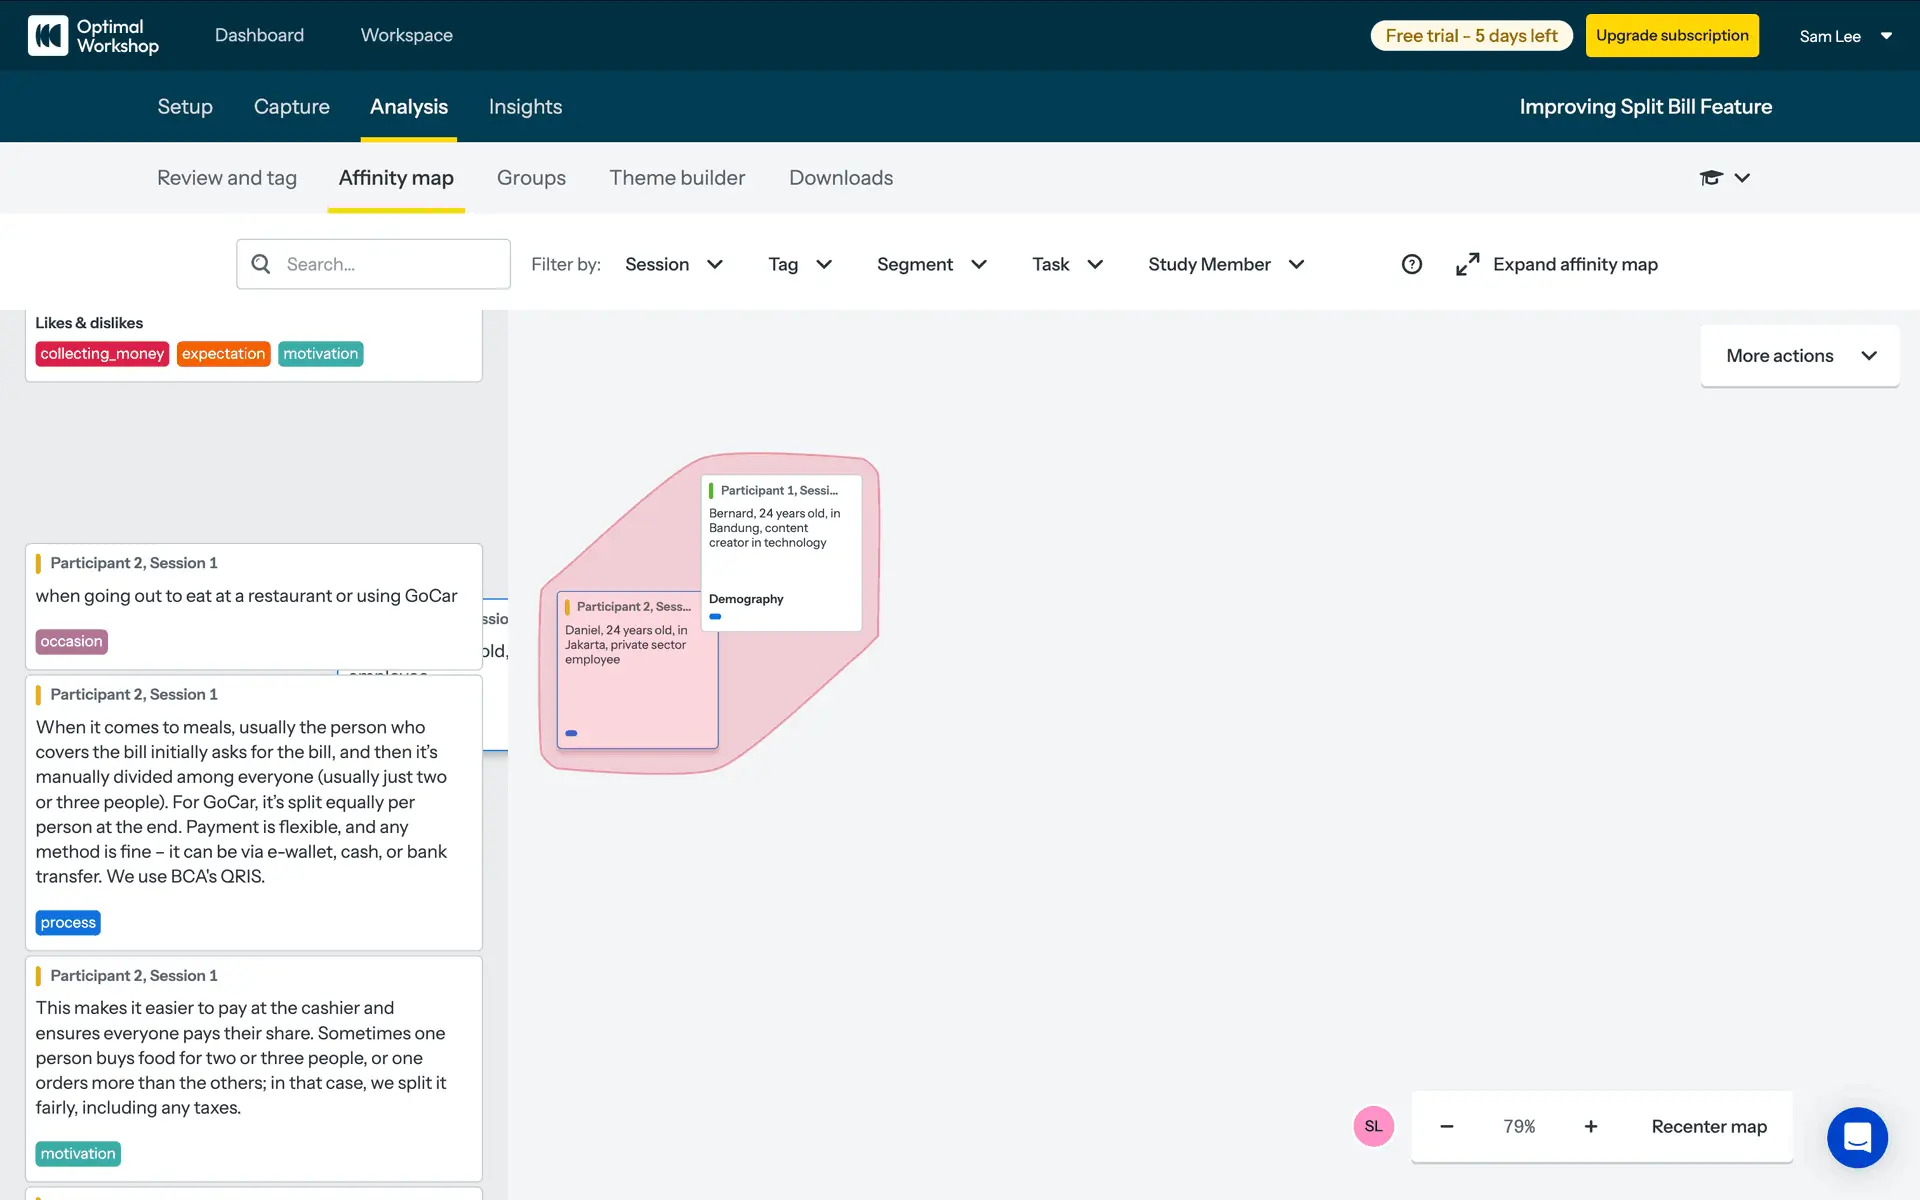1920x1200 pixels.
Task: Expand the Study Member filter
Action: click(1226, 264)
